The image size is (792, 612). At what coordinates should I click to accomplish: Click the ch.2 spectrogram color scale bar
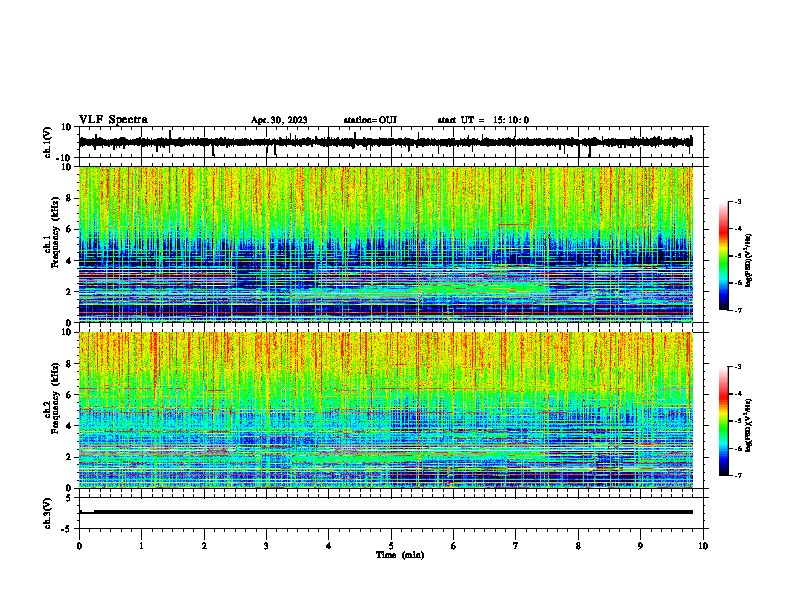(x=724, y=421)
